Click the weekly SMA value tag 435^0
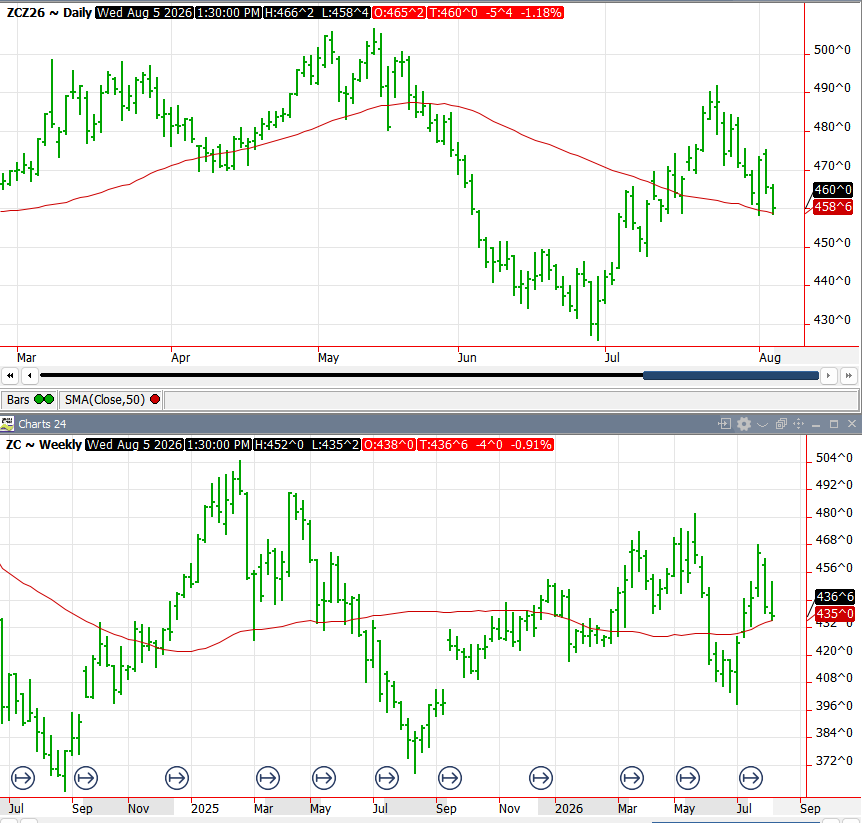Image resolution: width=862 pixels, height=823 pixels. (835, 614)
